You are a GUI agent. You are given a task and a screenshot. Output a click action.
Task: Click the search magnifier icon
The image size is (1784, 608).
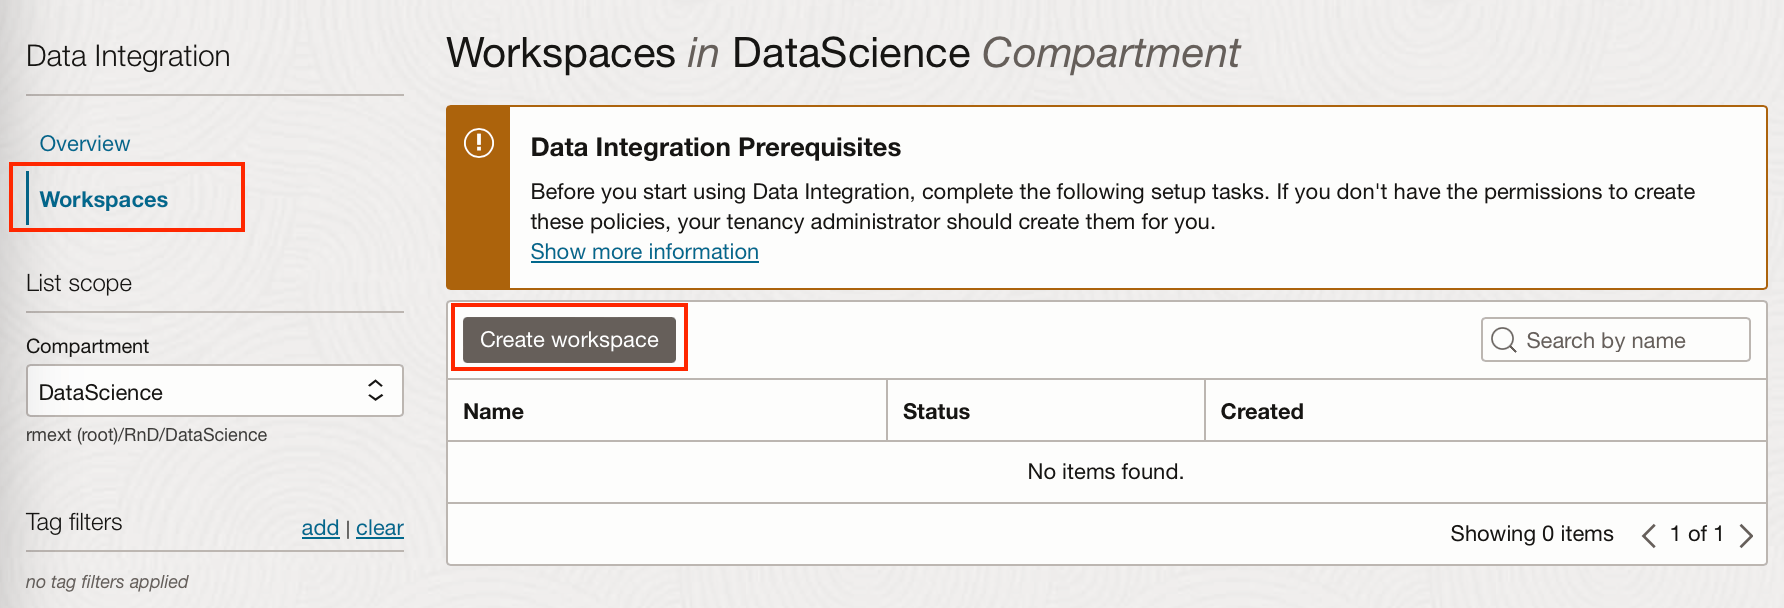[1503, 340]
